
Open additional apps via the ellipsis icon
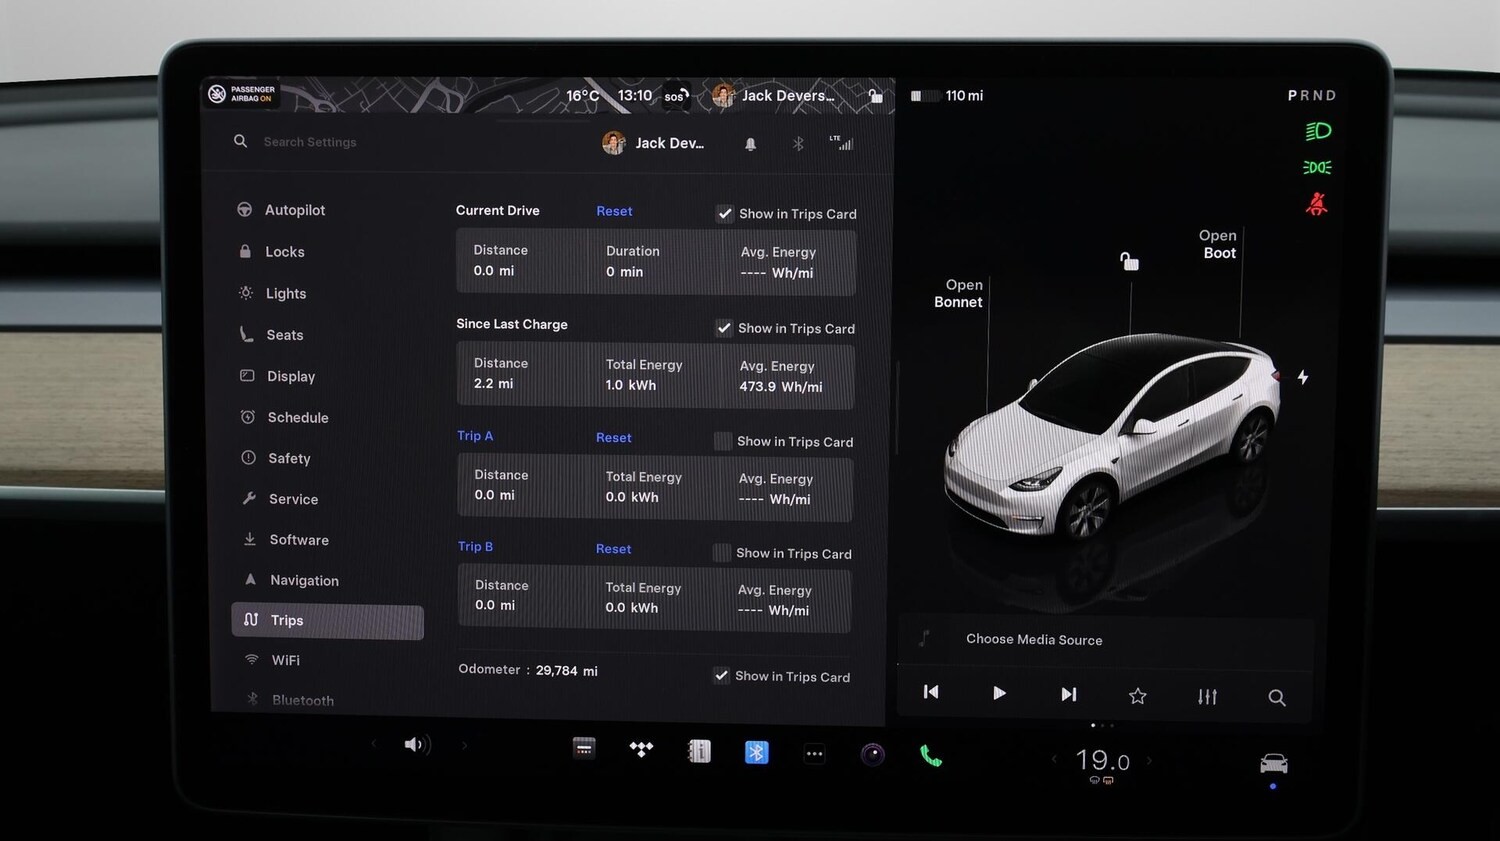pyautogui.click(x=814, y=754)
